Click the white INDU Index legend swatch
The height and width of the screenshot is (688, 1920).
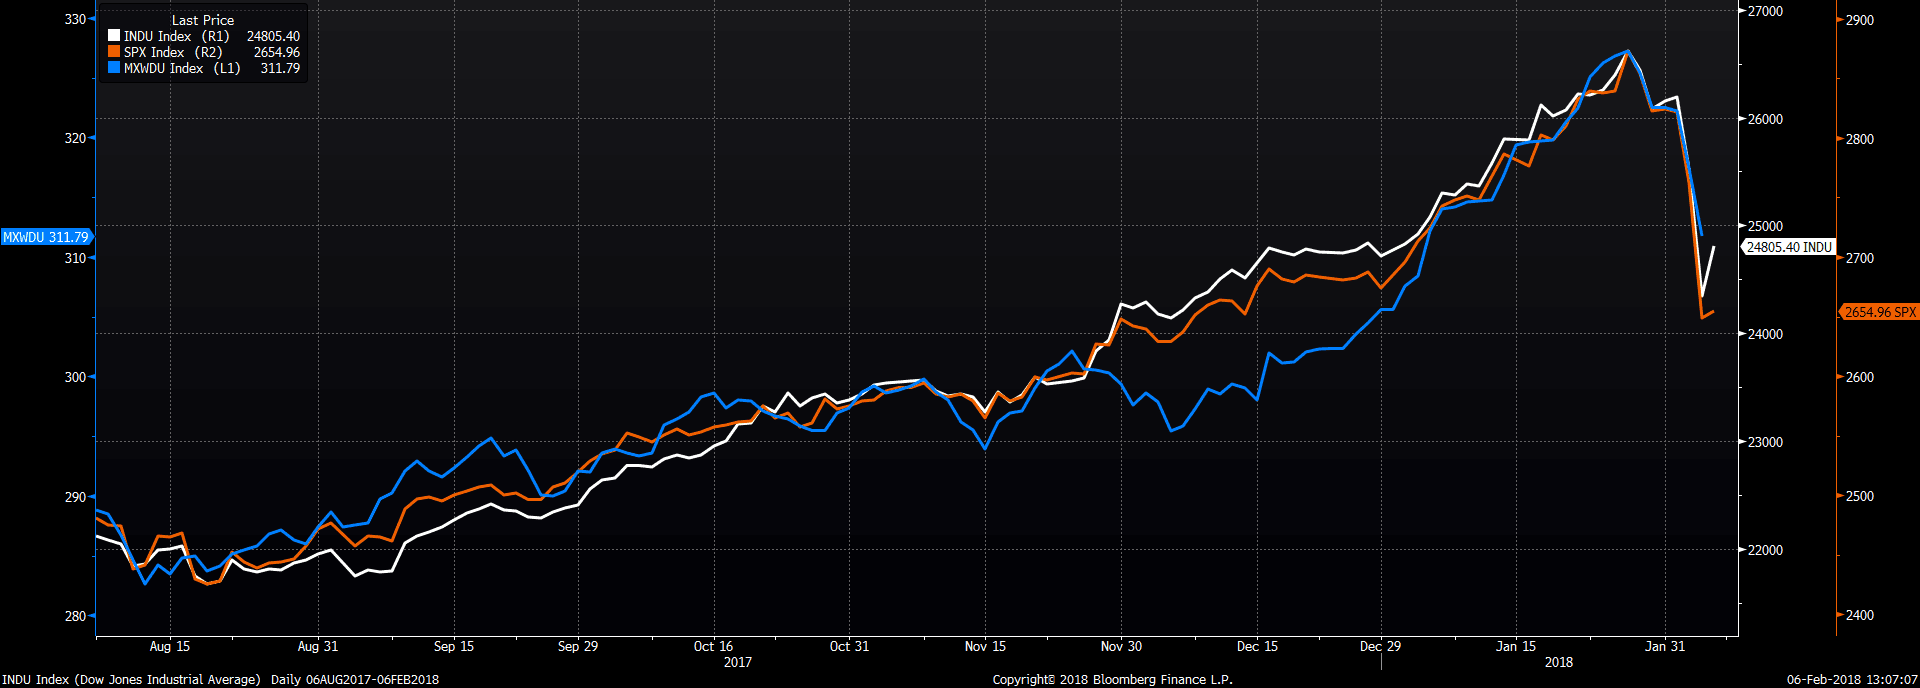pos(114,36)
